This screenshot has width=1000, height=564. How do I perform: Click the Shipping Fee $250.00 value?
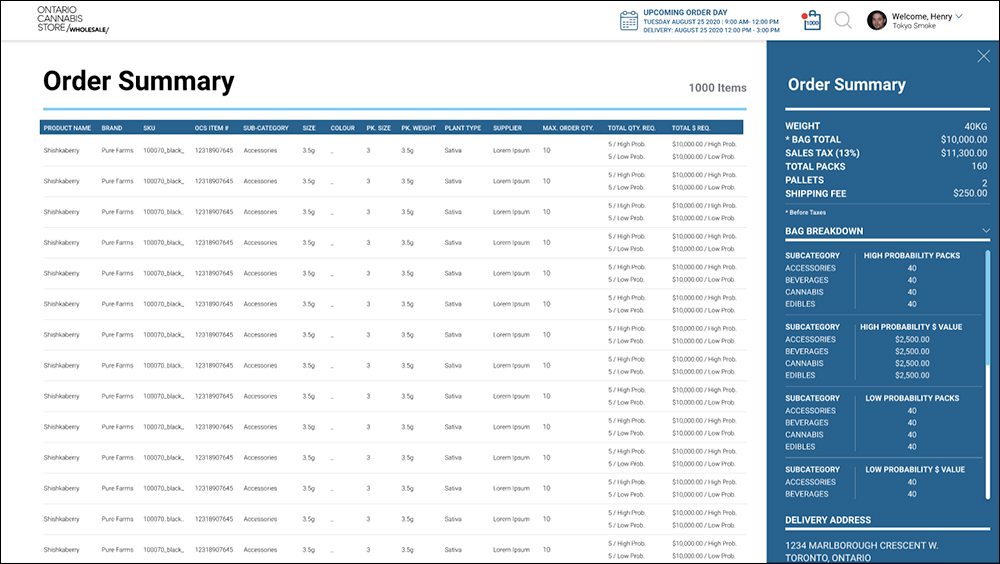coord(970,193)
